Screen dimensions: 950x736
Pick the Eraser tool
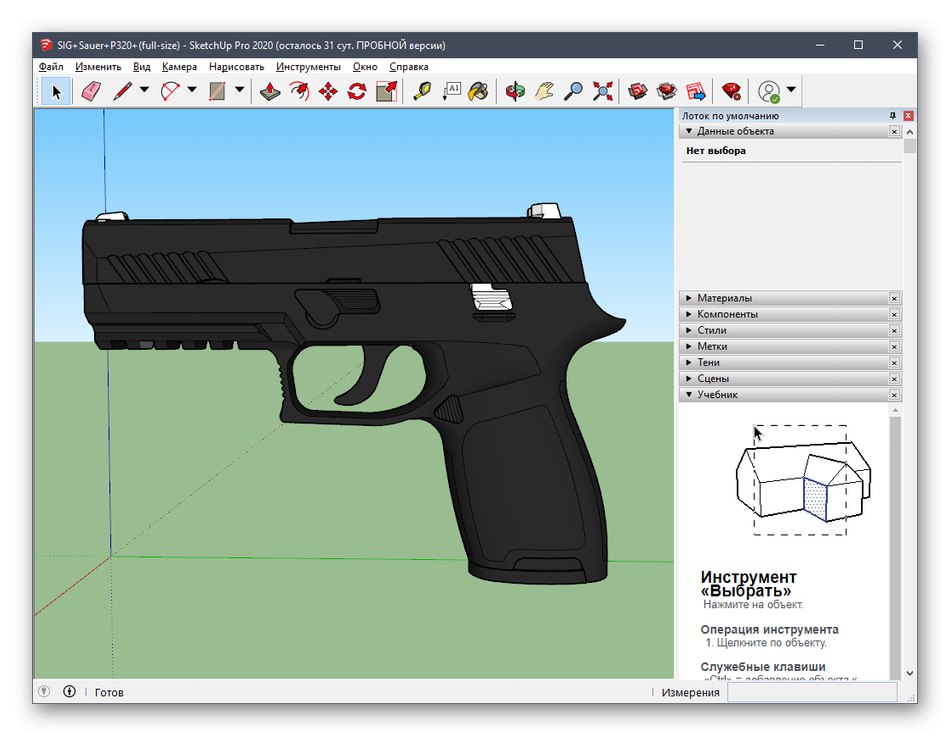click(90, 91)
